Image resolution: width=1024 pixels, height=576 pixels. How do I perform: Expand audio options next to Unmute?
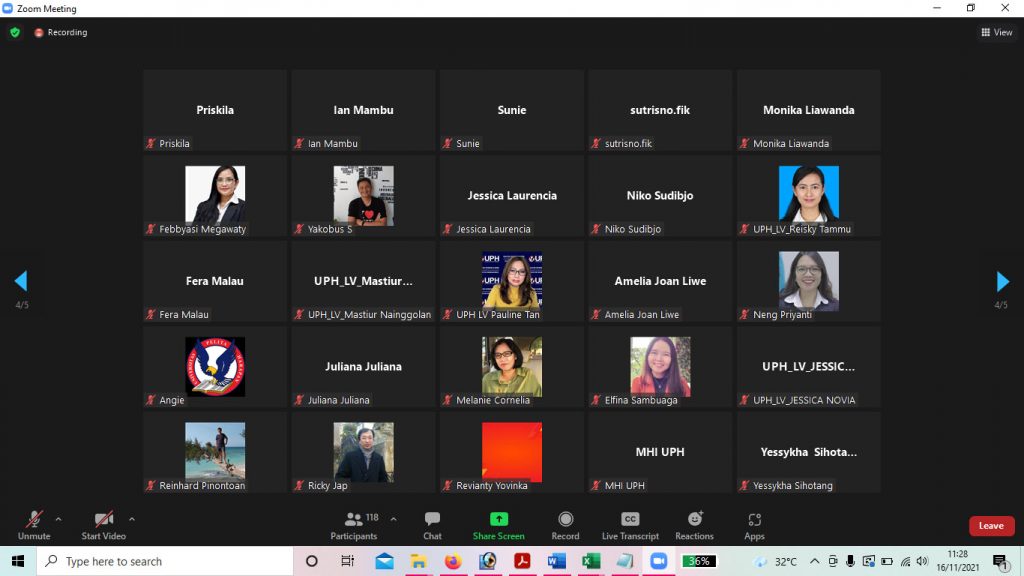click(x=58, y=519)
